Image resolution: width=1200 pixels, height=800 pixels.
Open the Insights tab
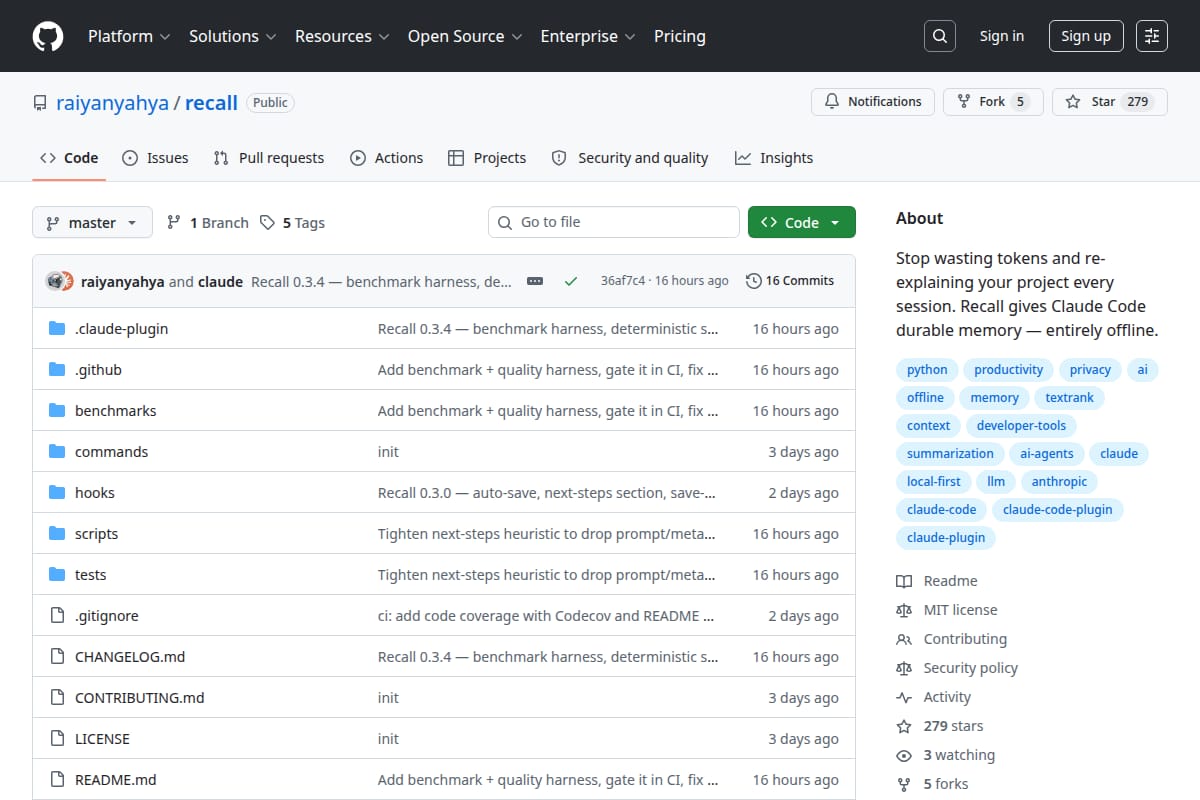pyautogui.click(x=774, y=158)
